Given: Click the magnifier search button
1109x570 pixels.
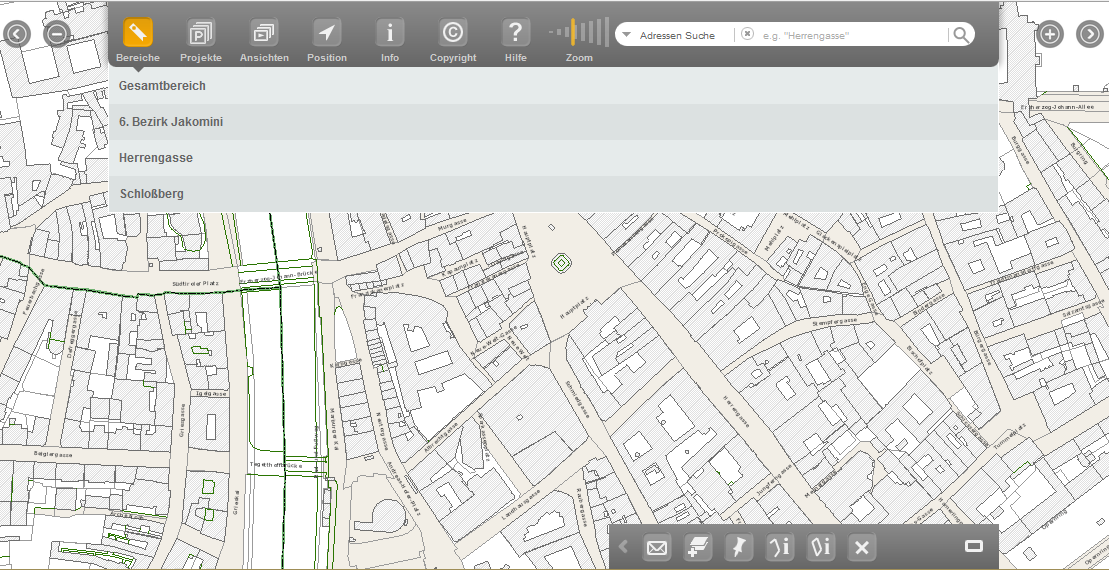Looking at the screenshot, I should [960, 35].
